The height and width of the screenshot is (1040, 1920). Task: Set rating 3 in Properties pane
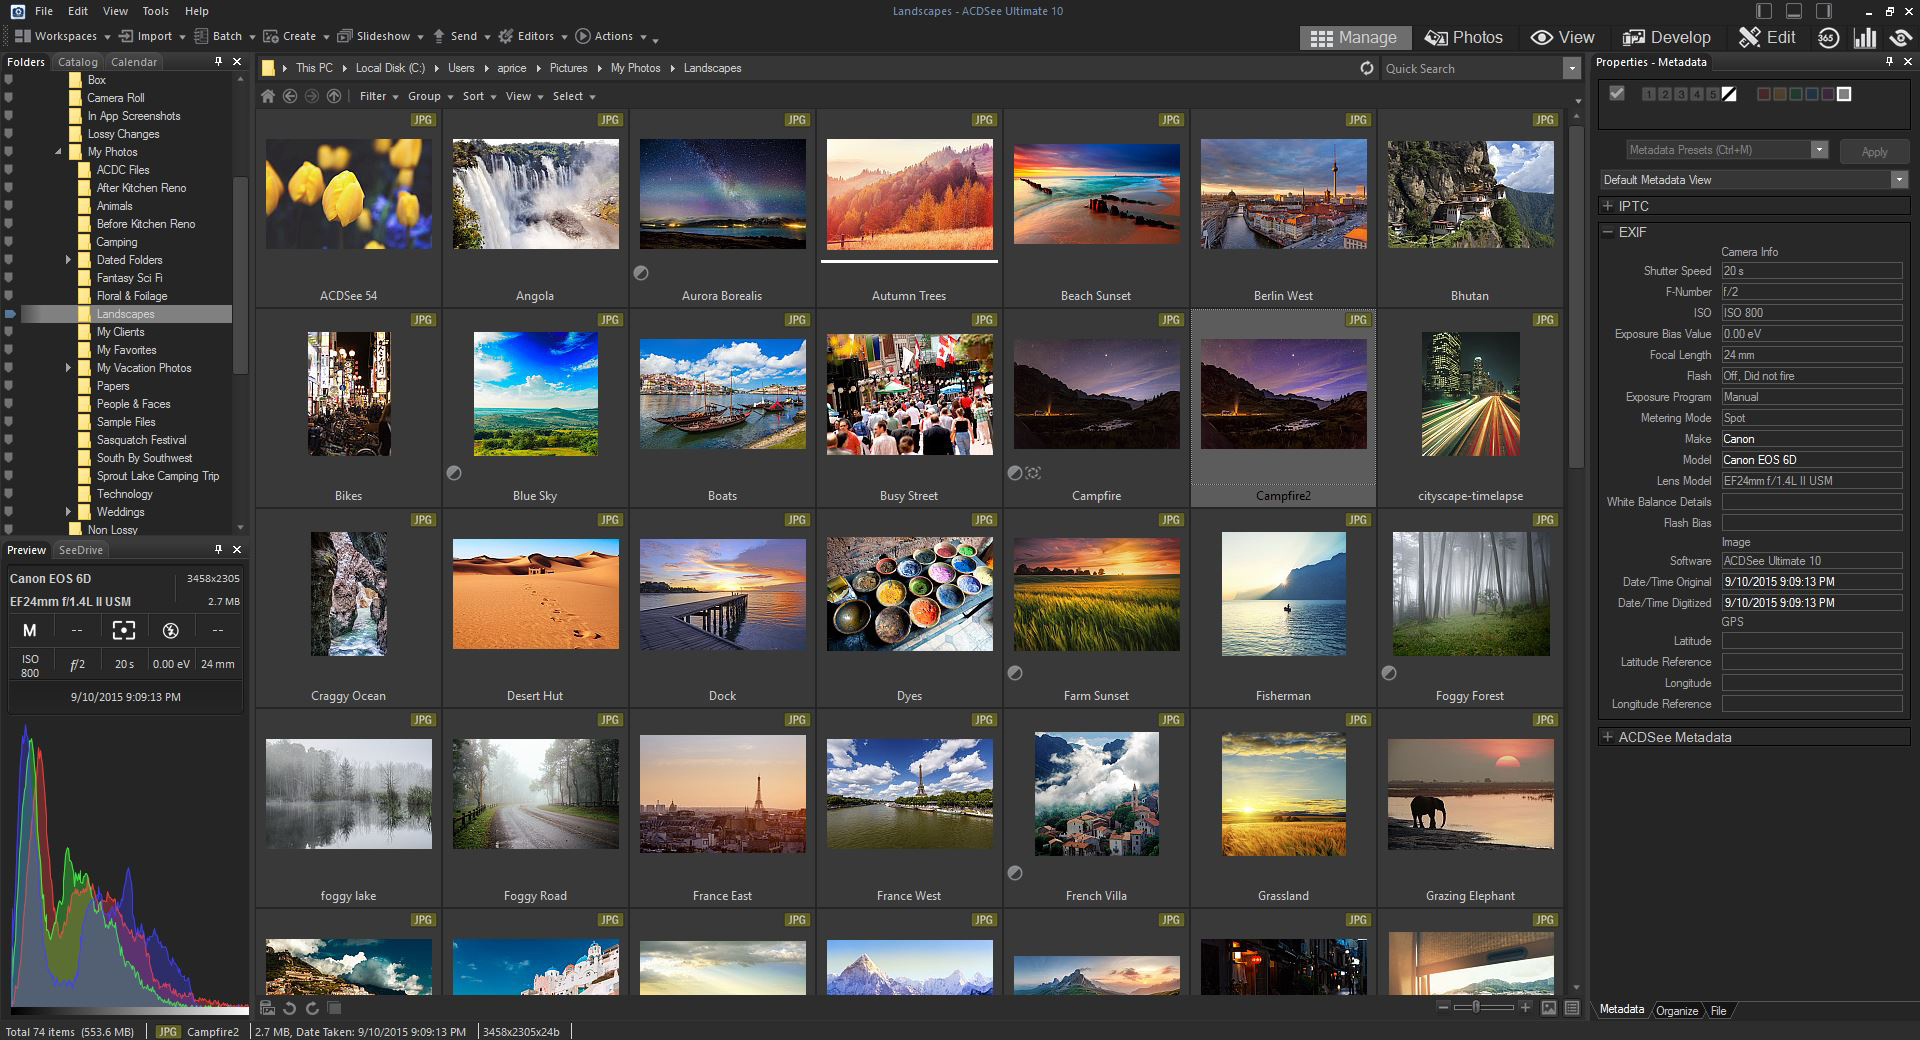tap(1681, 94)
